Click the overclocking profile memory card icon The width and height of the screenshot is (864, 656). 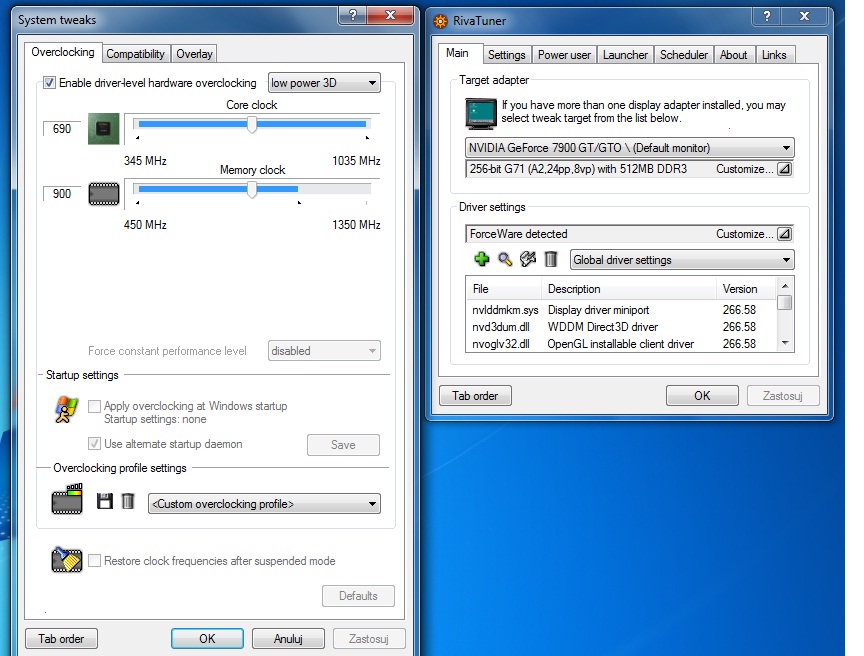point(67,499)
